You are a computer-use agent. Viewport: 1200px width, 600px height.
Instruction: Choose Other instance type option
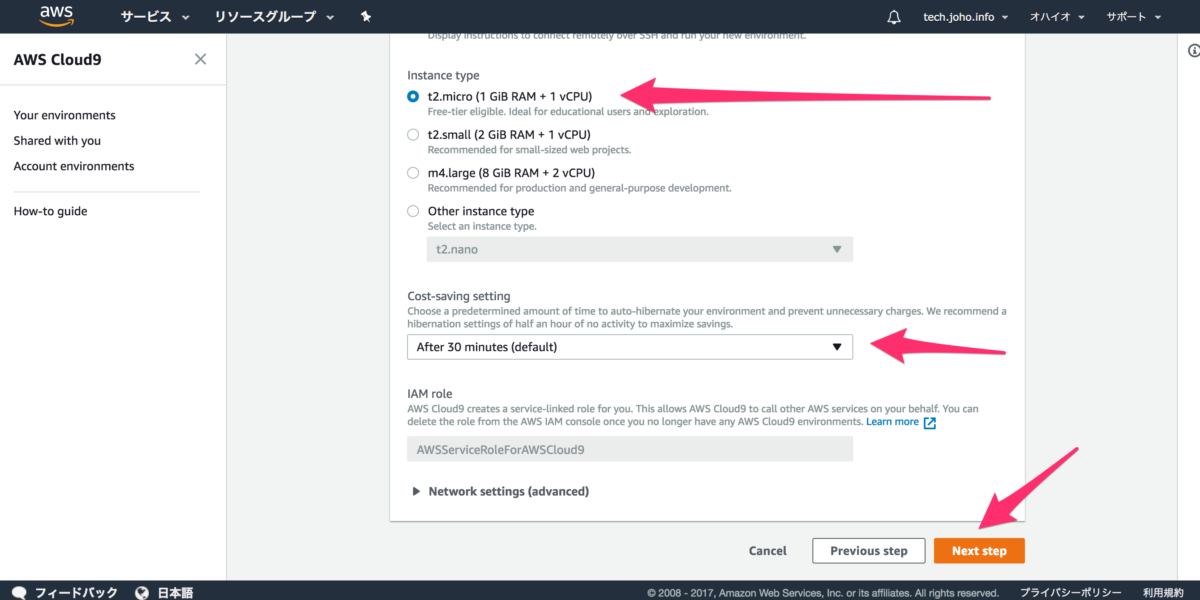413,211
